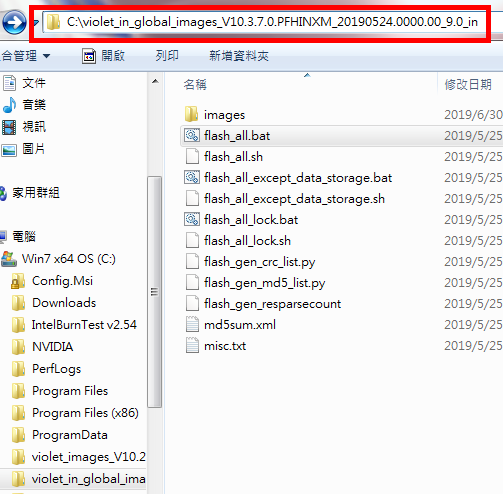Sort files by the Name column header
This screenshot has width=503, height=494.
pos(195,85)
